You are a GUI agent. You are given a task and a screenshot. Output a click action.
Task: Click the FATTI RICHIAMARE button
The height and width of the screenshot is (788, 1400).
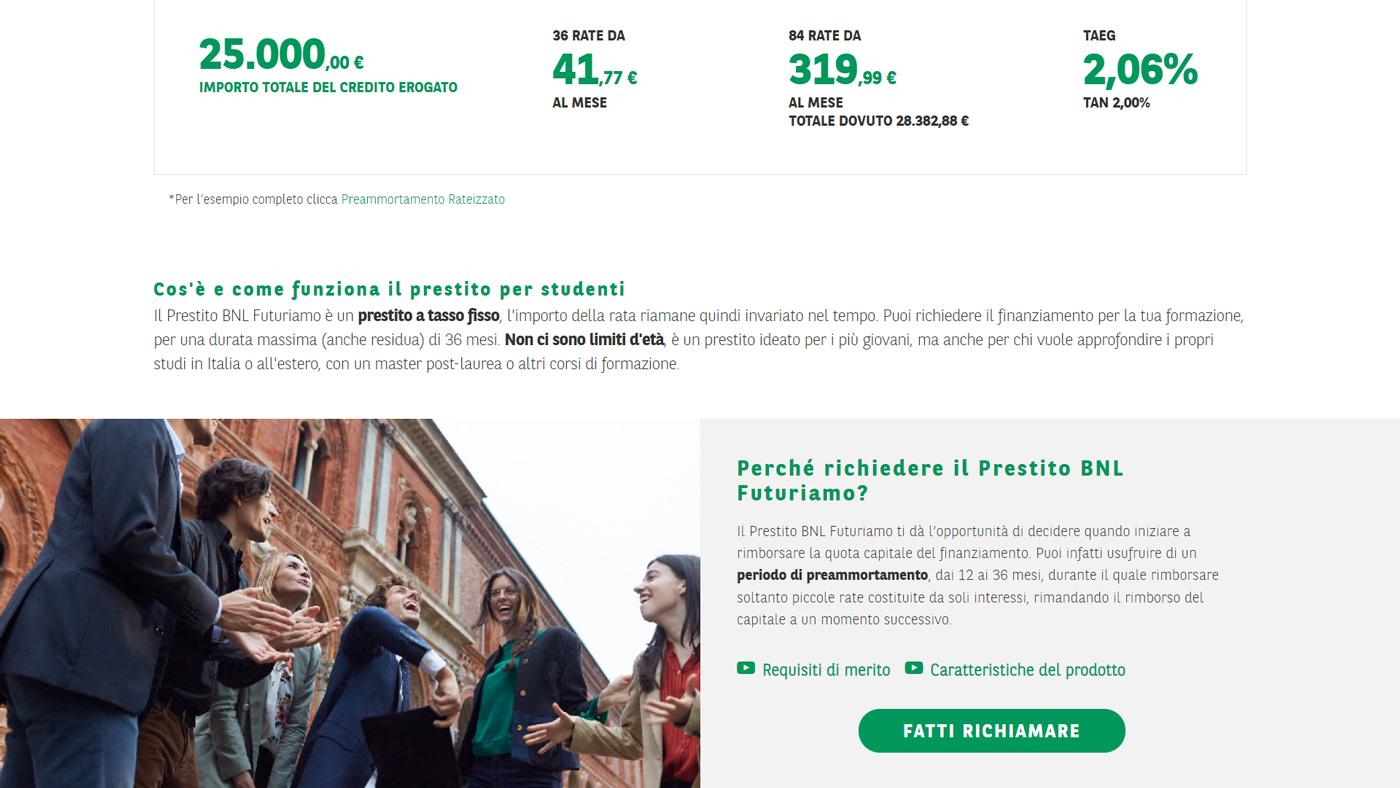click(992, 731)
